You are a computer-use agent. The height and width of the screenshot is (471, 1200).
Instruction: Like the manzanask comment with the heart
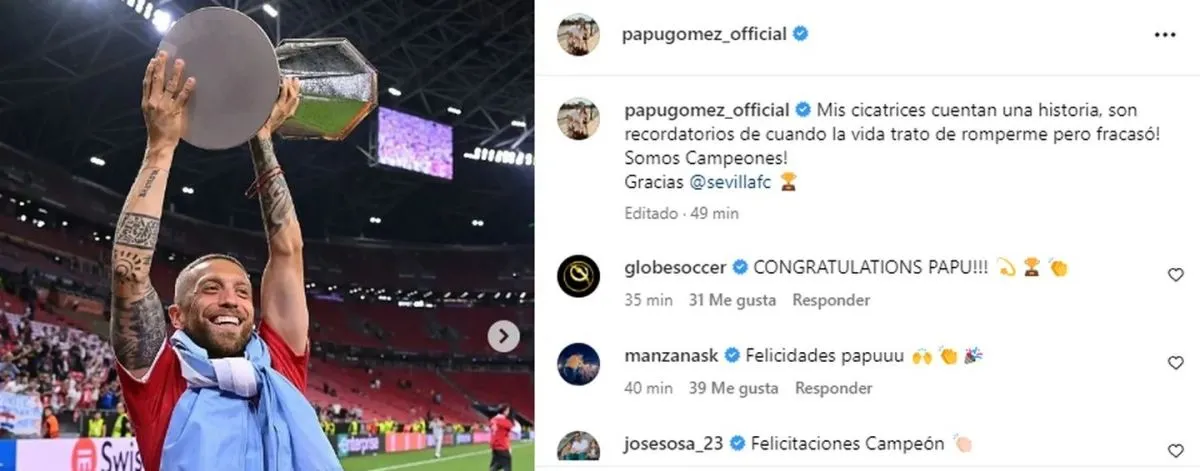tap(1176, 363)
